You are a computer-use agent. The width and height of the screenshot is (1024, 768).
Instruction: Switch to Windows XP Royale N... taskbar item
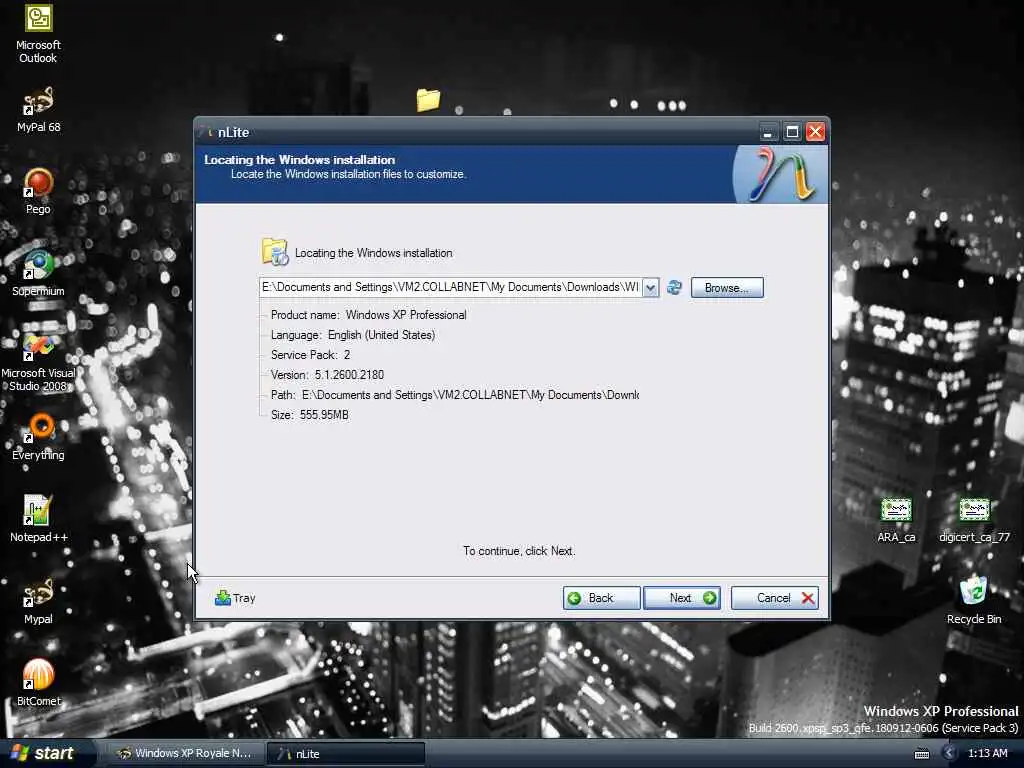(x=184, y=754)
